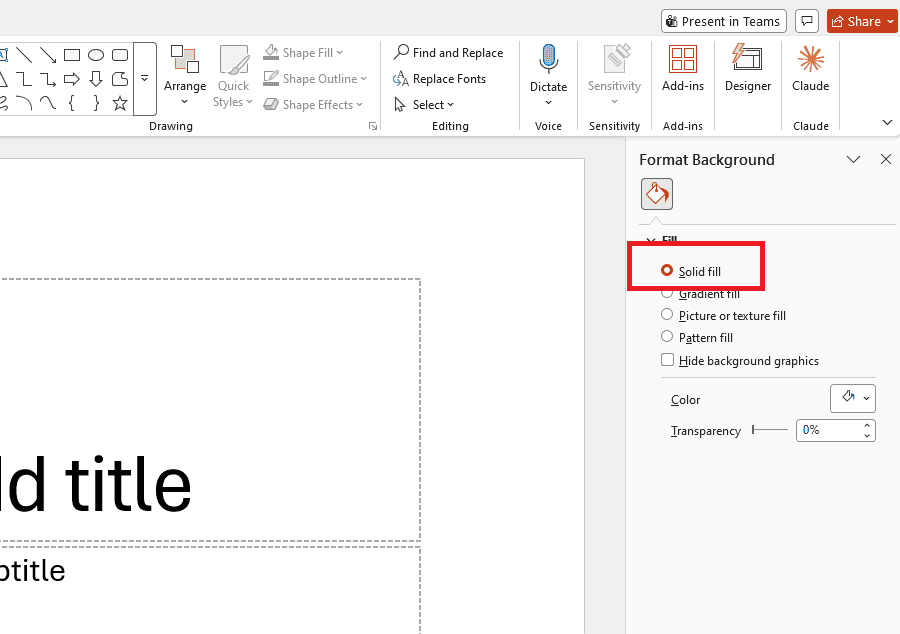Collapse the Fill section
Viewport: 900px width, 634px height.
click(x=651, y=240)
